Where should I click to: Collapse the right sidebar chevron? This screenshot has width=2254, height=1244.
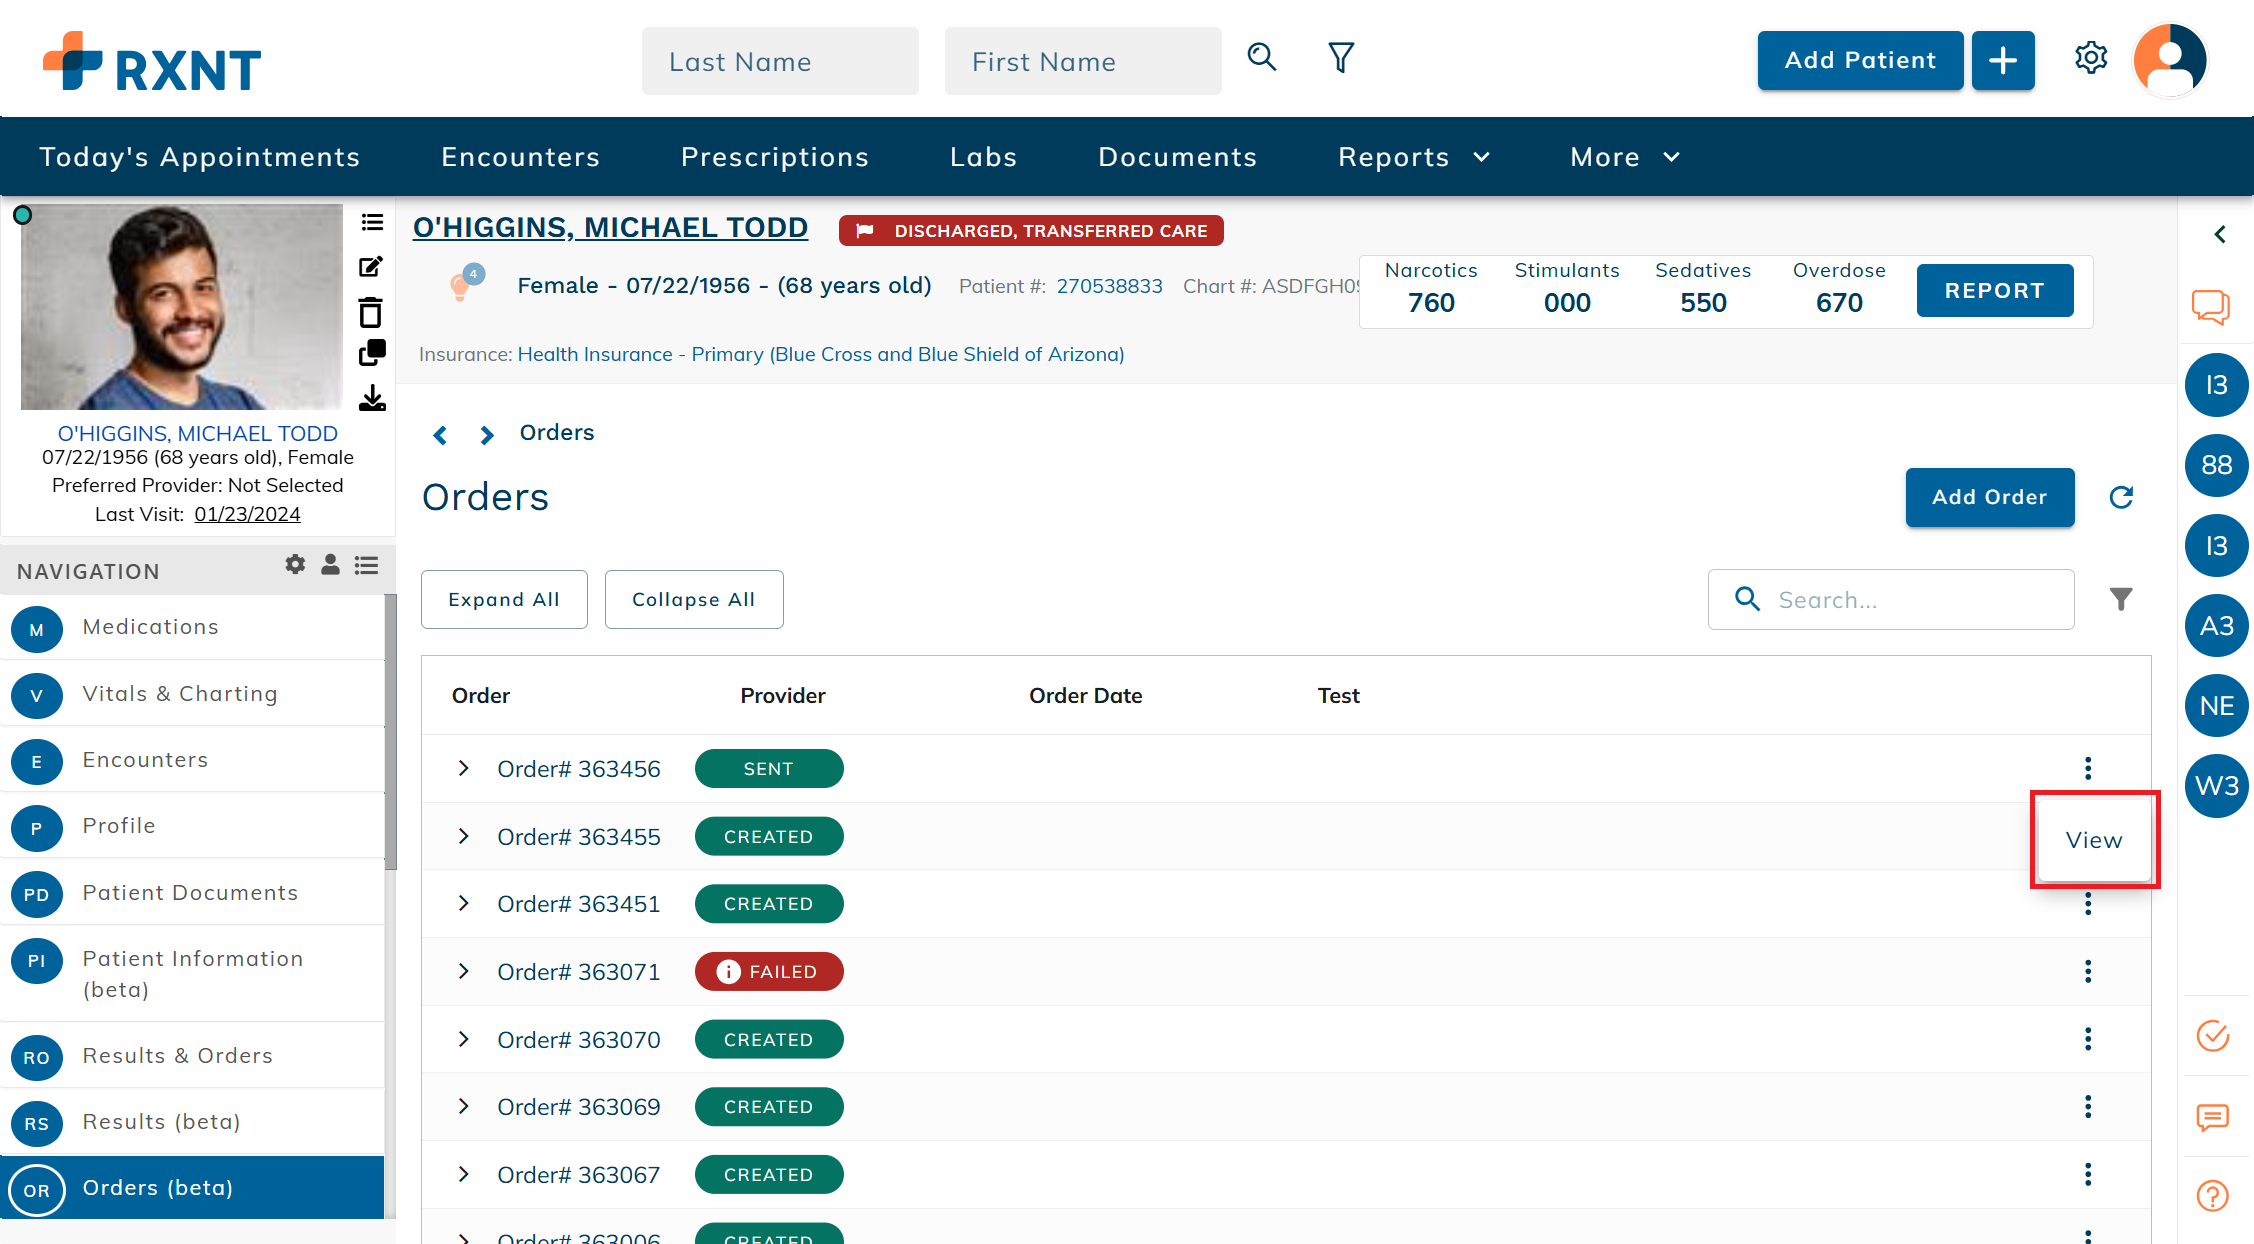[2220, 234]
